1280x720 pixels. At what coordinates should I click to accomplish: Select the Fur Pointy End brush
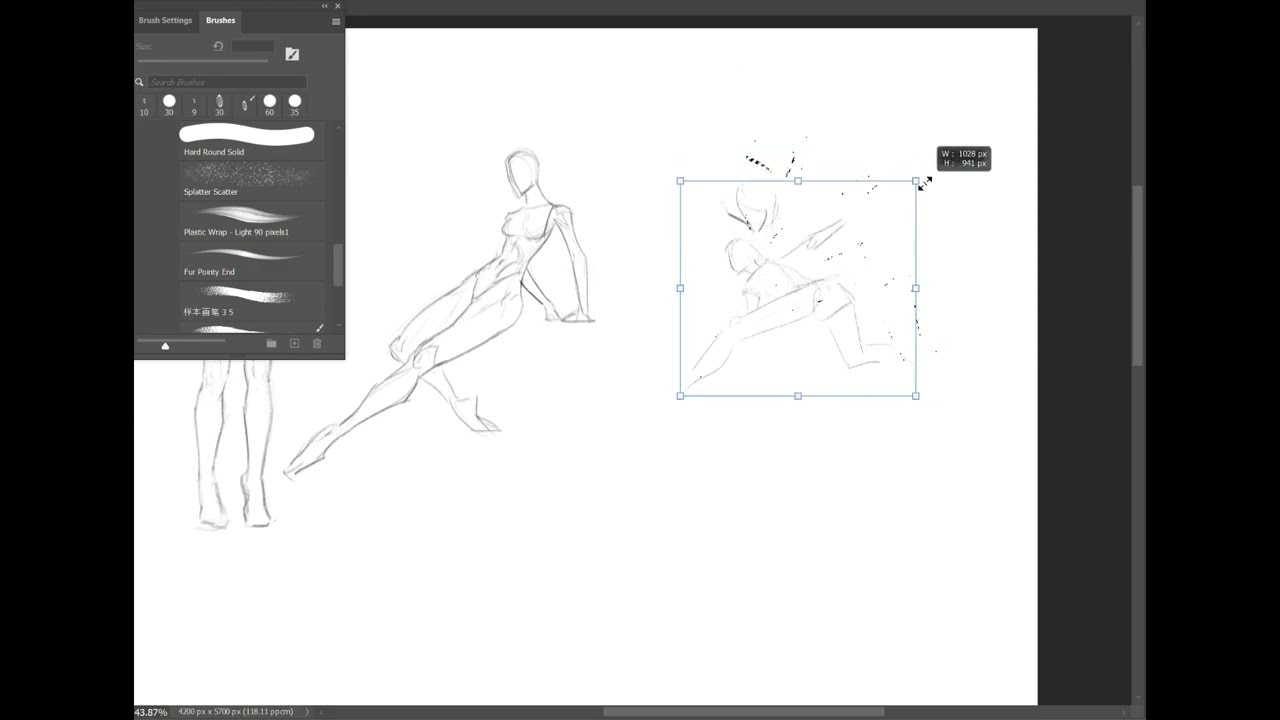[x=252, y=260]
